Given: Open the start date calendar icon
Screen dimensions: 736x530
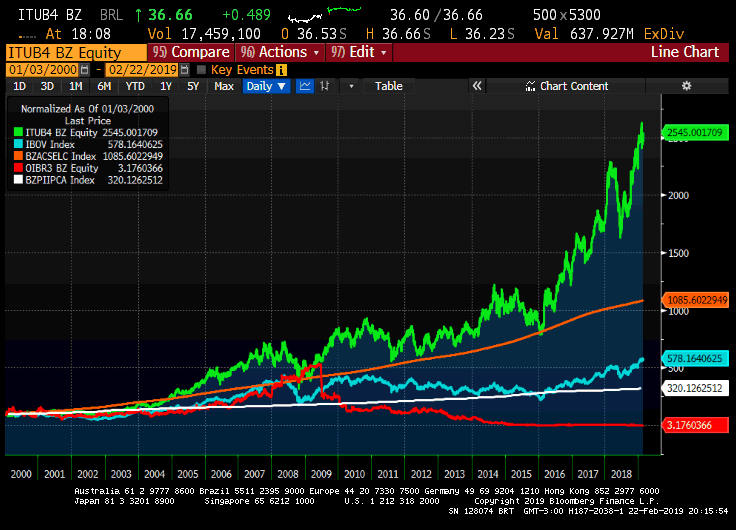Looking at the screenshot, I should click(84, 70).
